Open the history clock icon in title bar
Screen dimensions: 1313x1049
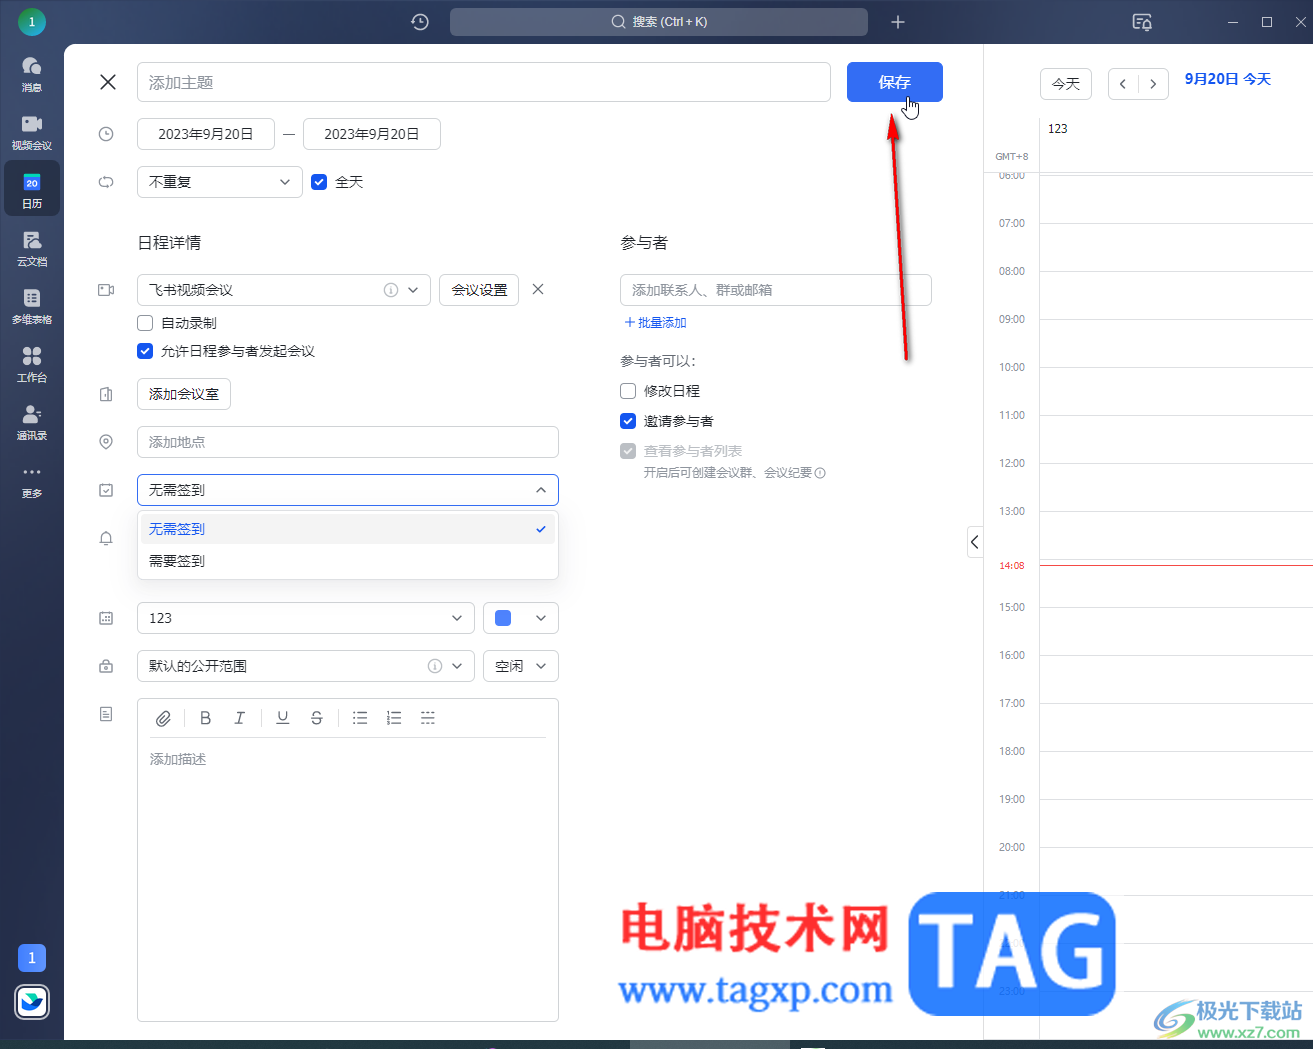coord(420,22)
